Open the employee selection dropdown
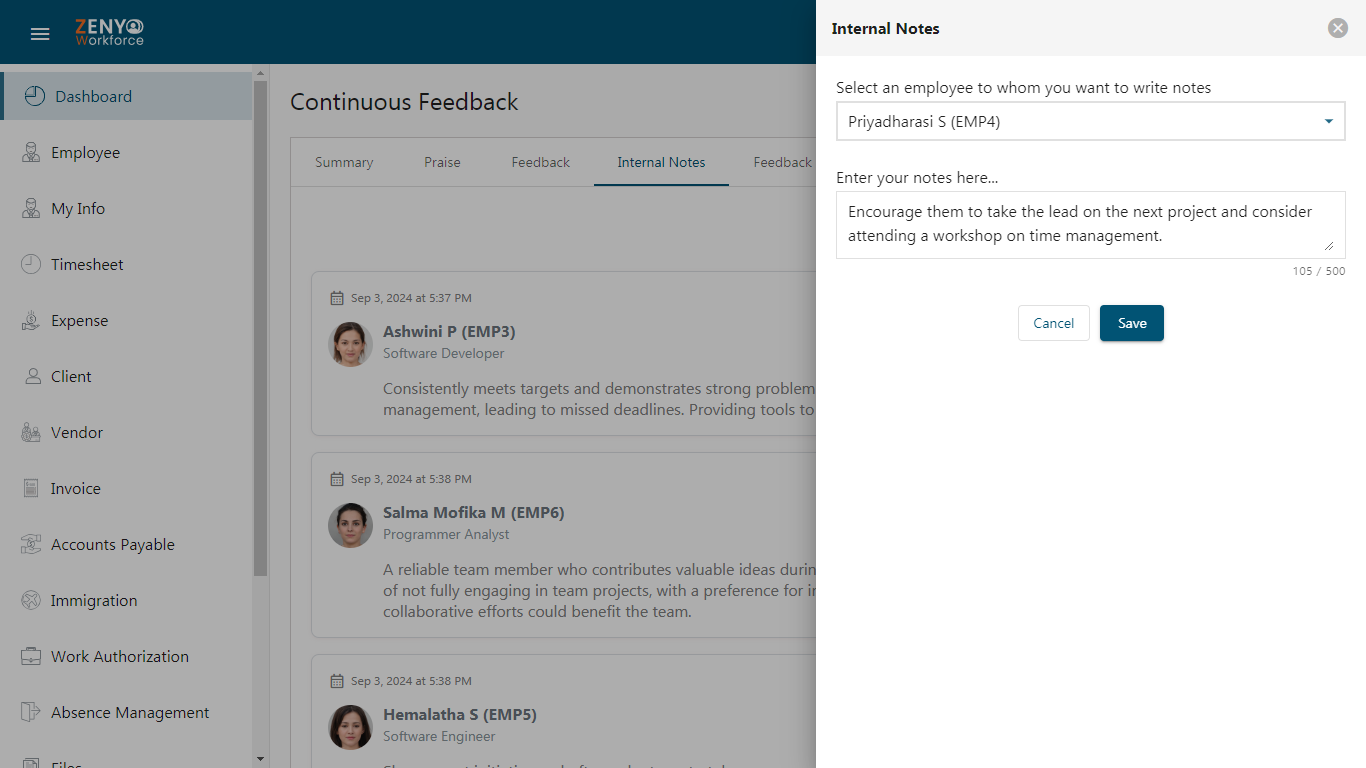Screen dimensions: 1366x768 click(x=1091, y=121)
